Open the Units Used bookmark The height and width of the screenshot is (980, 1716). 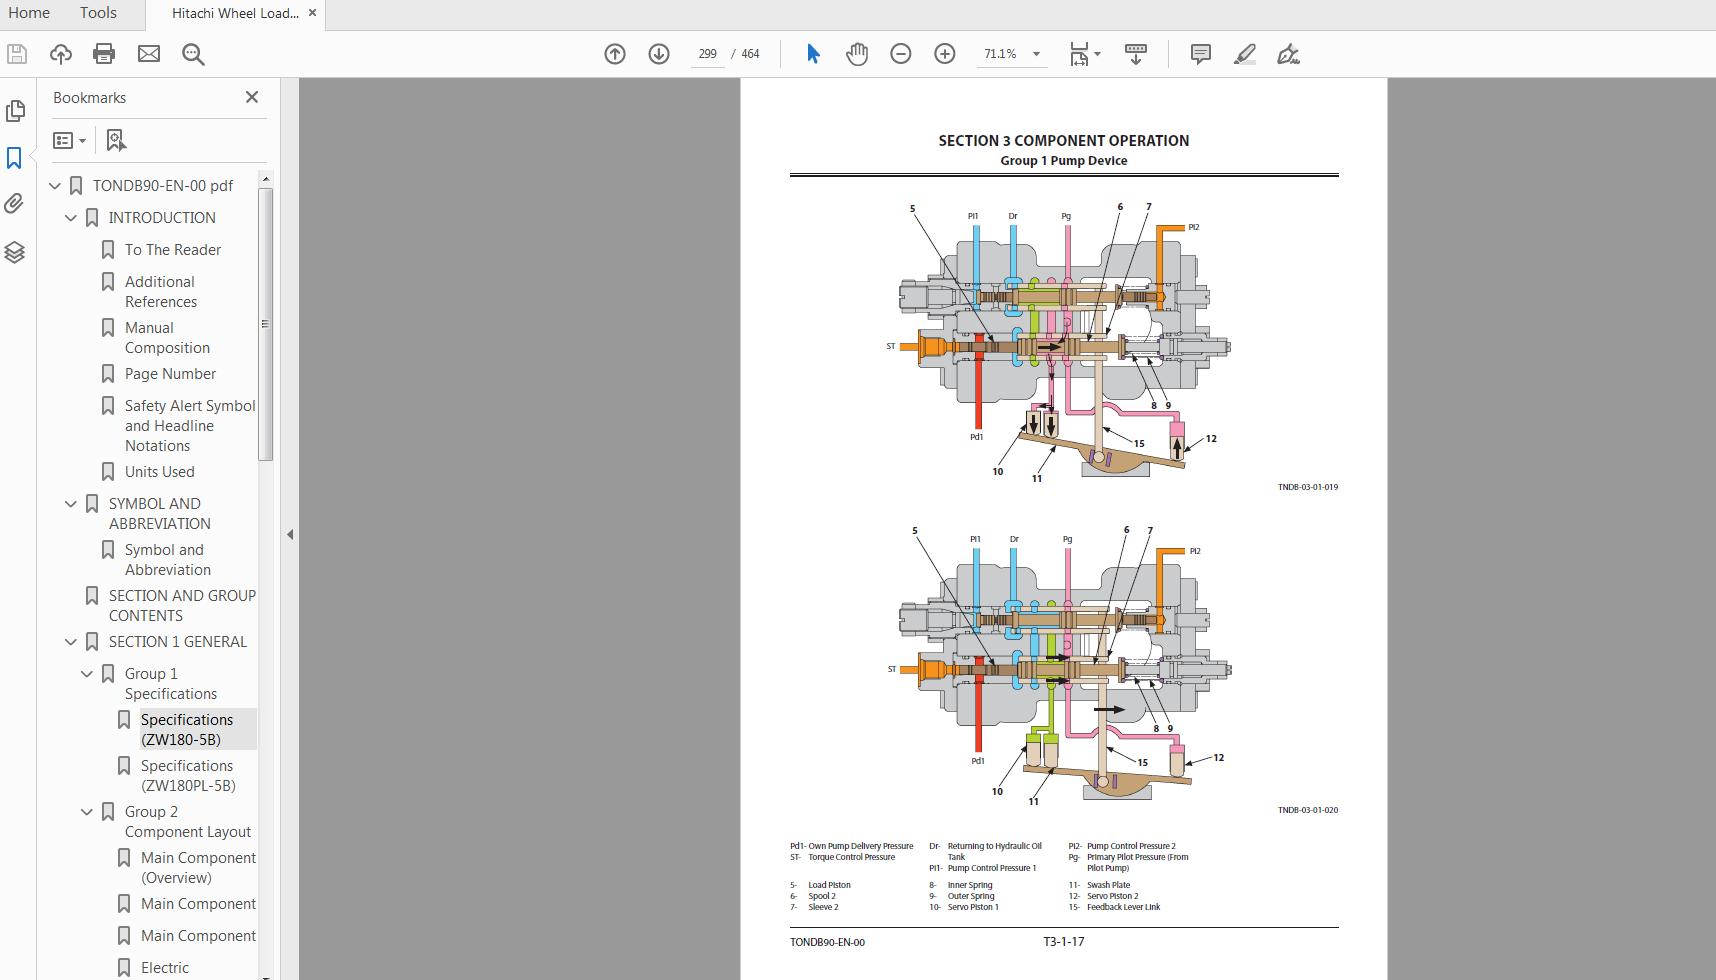[x=159, y=471]
